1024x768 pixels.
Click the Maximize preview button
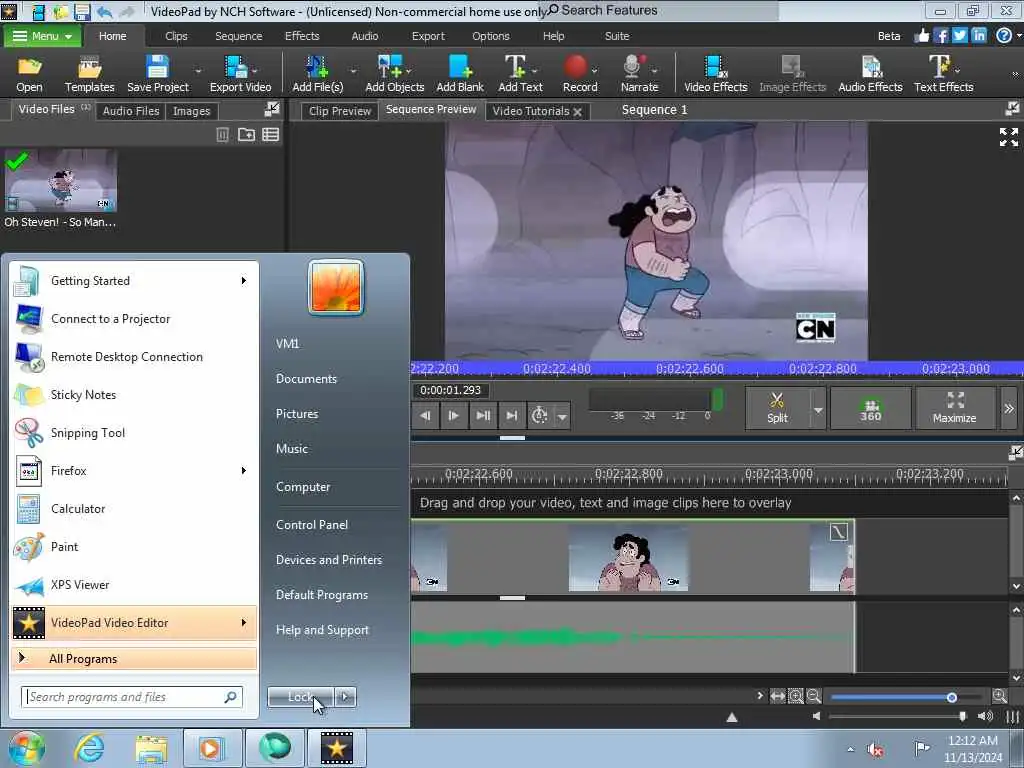pos(954,408)
